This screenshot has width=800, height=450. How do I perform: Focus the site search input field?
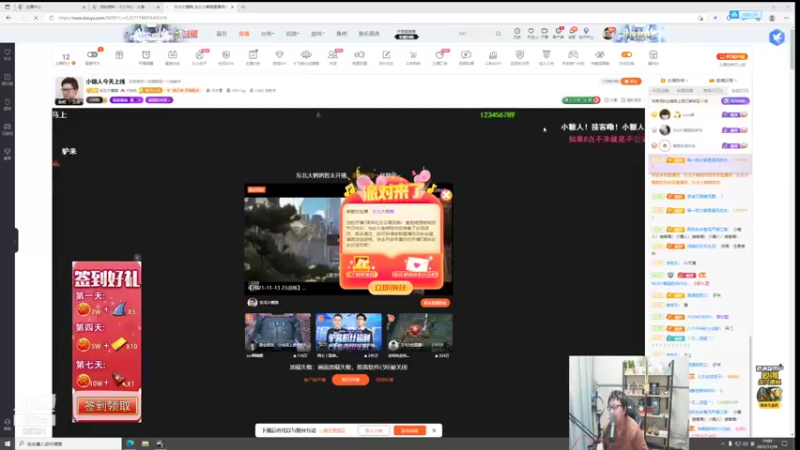pos(474,34)
